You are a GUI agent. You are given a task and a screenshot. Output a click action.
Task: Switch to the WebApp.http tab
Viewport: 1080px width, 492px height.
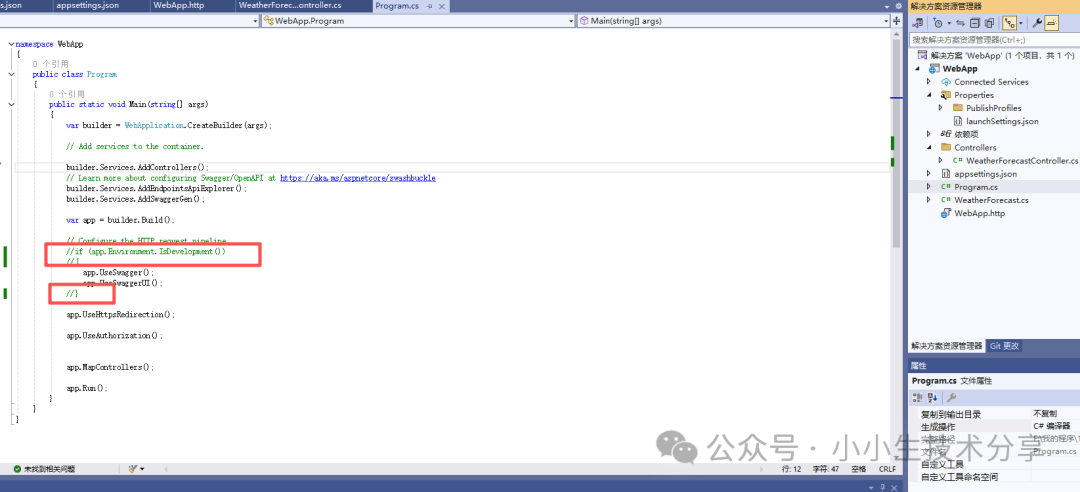(178, 6)
